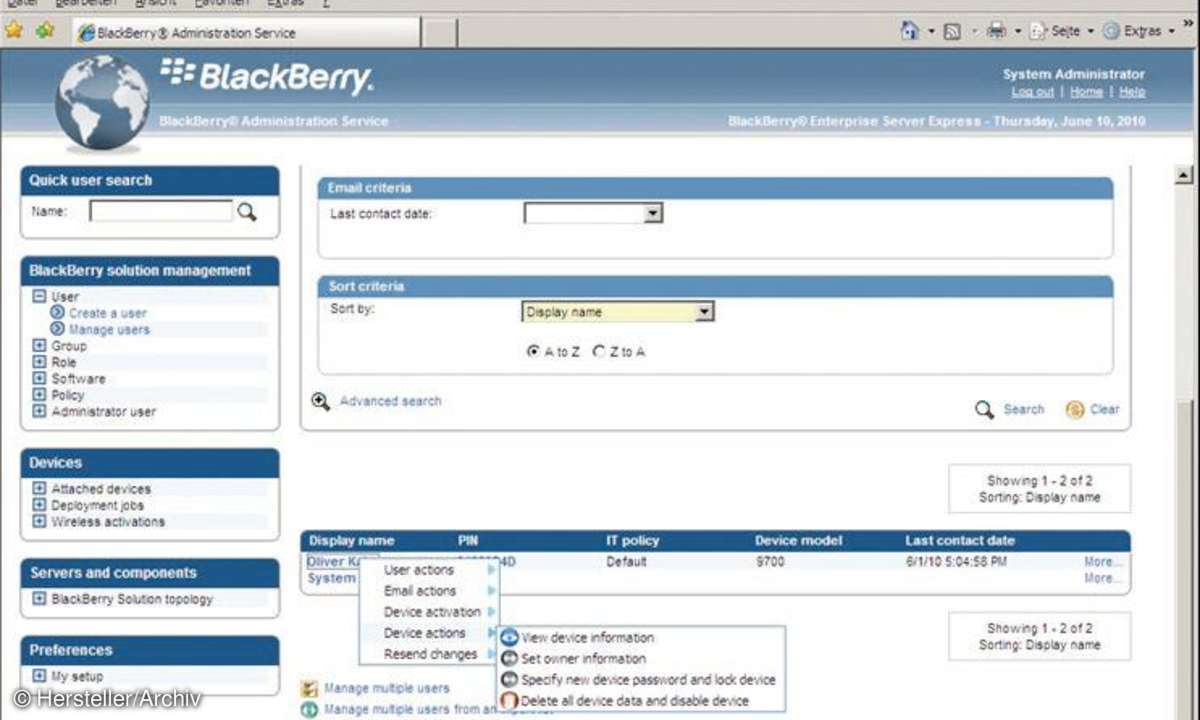The height and width of the screenshot is (720, 1200).
Task: Click the Clear icon
Action: click(1075, 409)
